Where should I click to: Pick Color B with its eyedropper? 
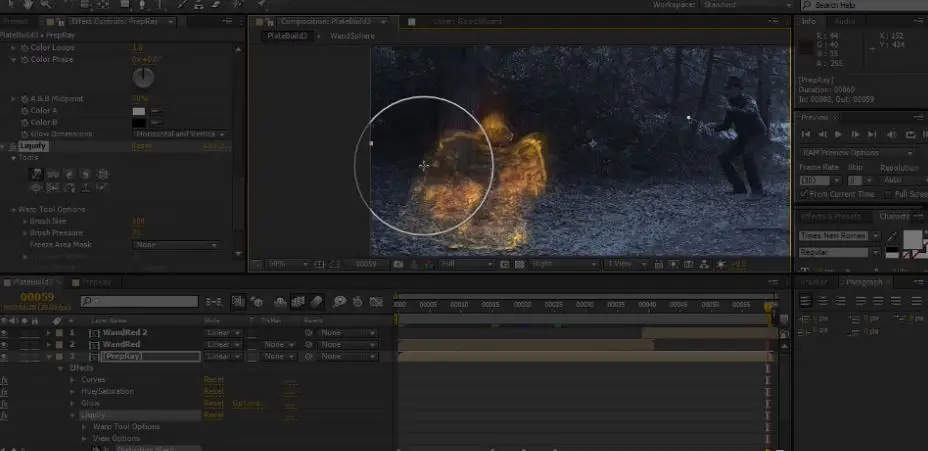click(x=155, y=123)
